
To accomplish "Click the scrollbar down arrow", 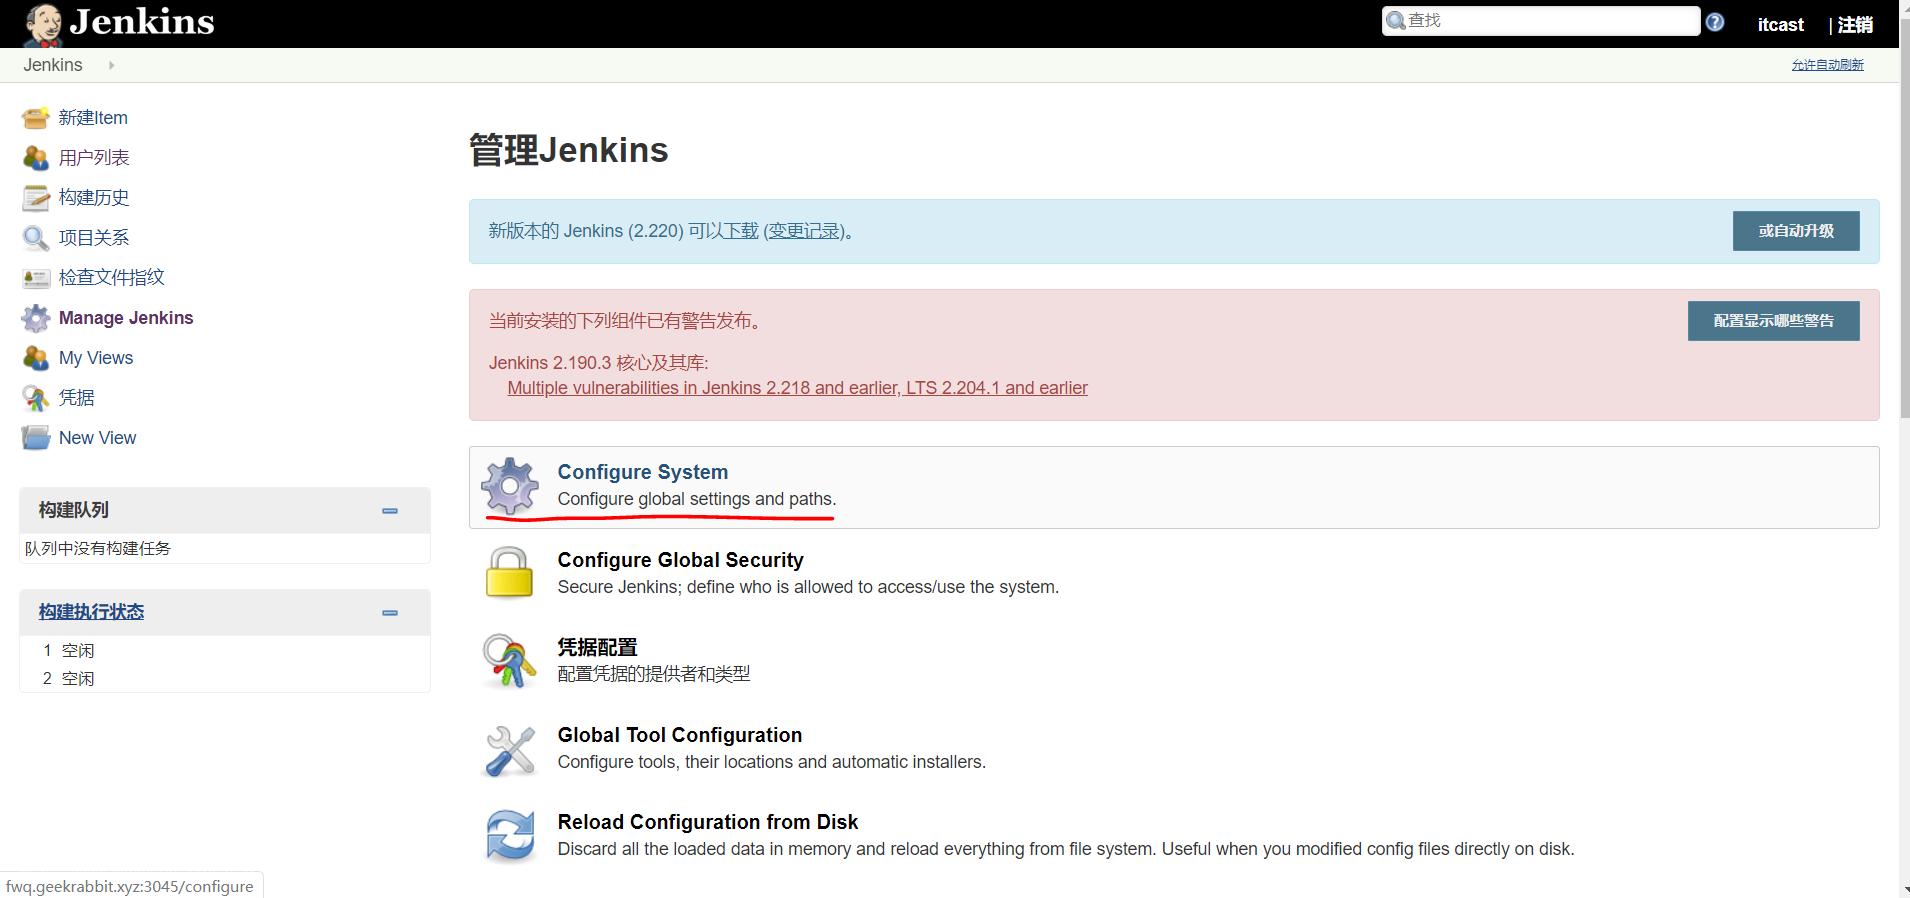I will (x=1904, y=889).
